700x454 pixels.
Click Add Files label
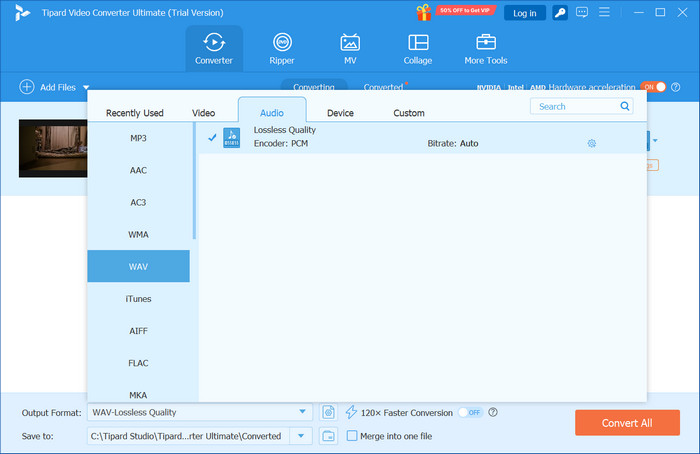(x=58, y=87)
